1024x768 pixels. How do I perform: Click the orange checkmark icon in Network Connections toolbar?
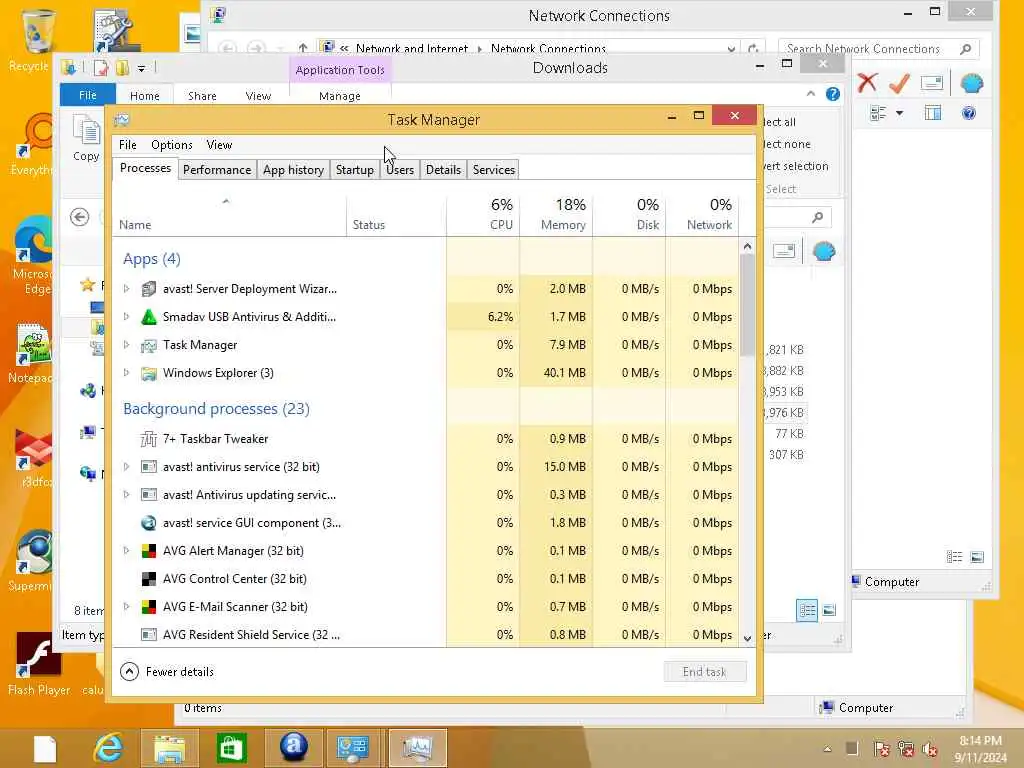tap(899, 83)
